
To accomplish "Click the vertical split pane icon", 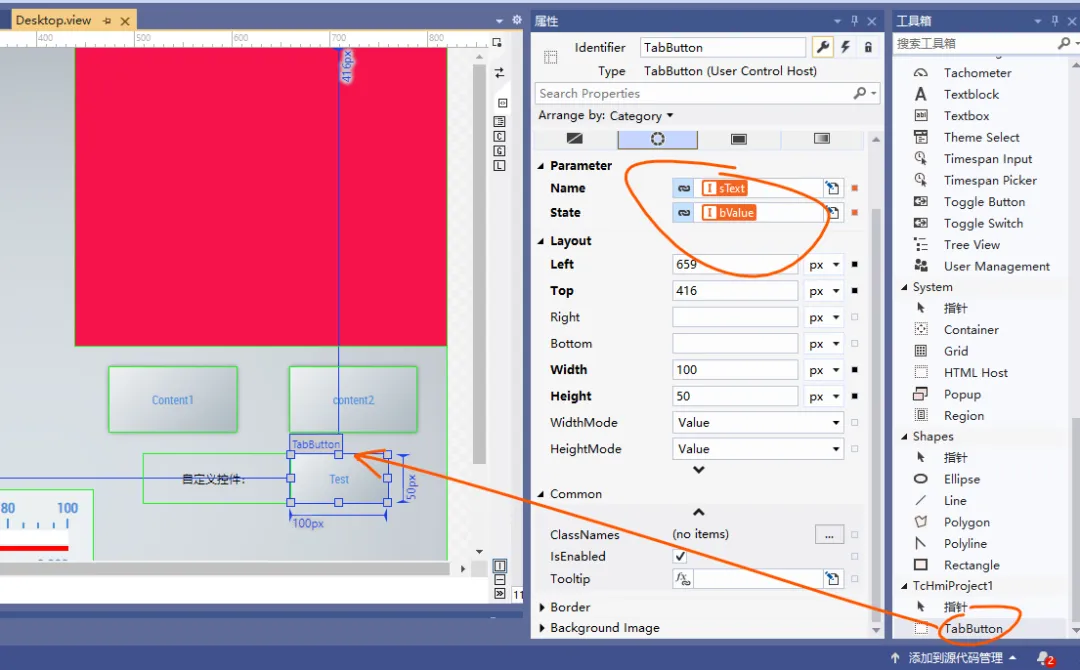I will pos(499,565).
